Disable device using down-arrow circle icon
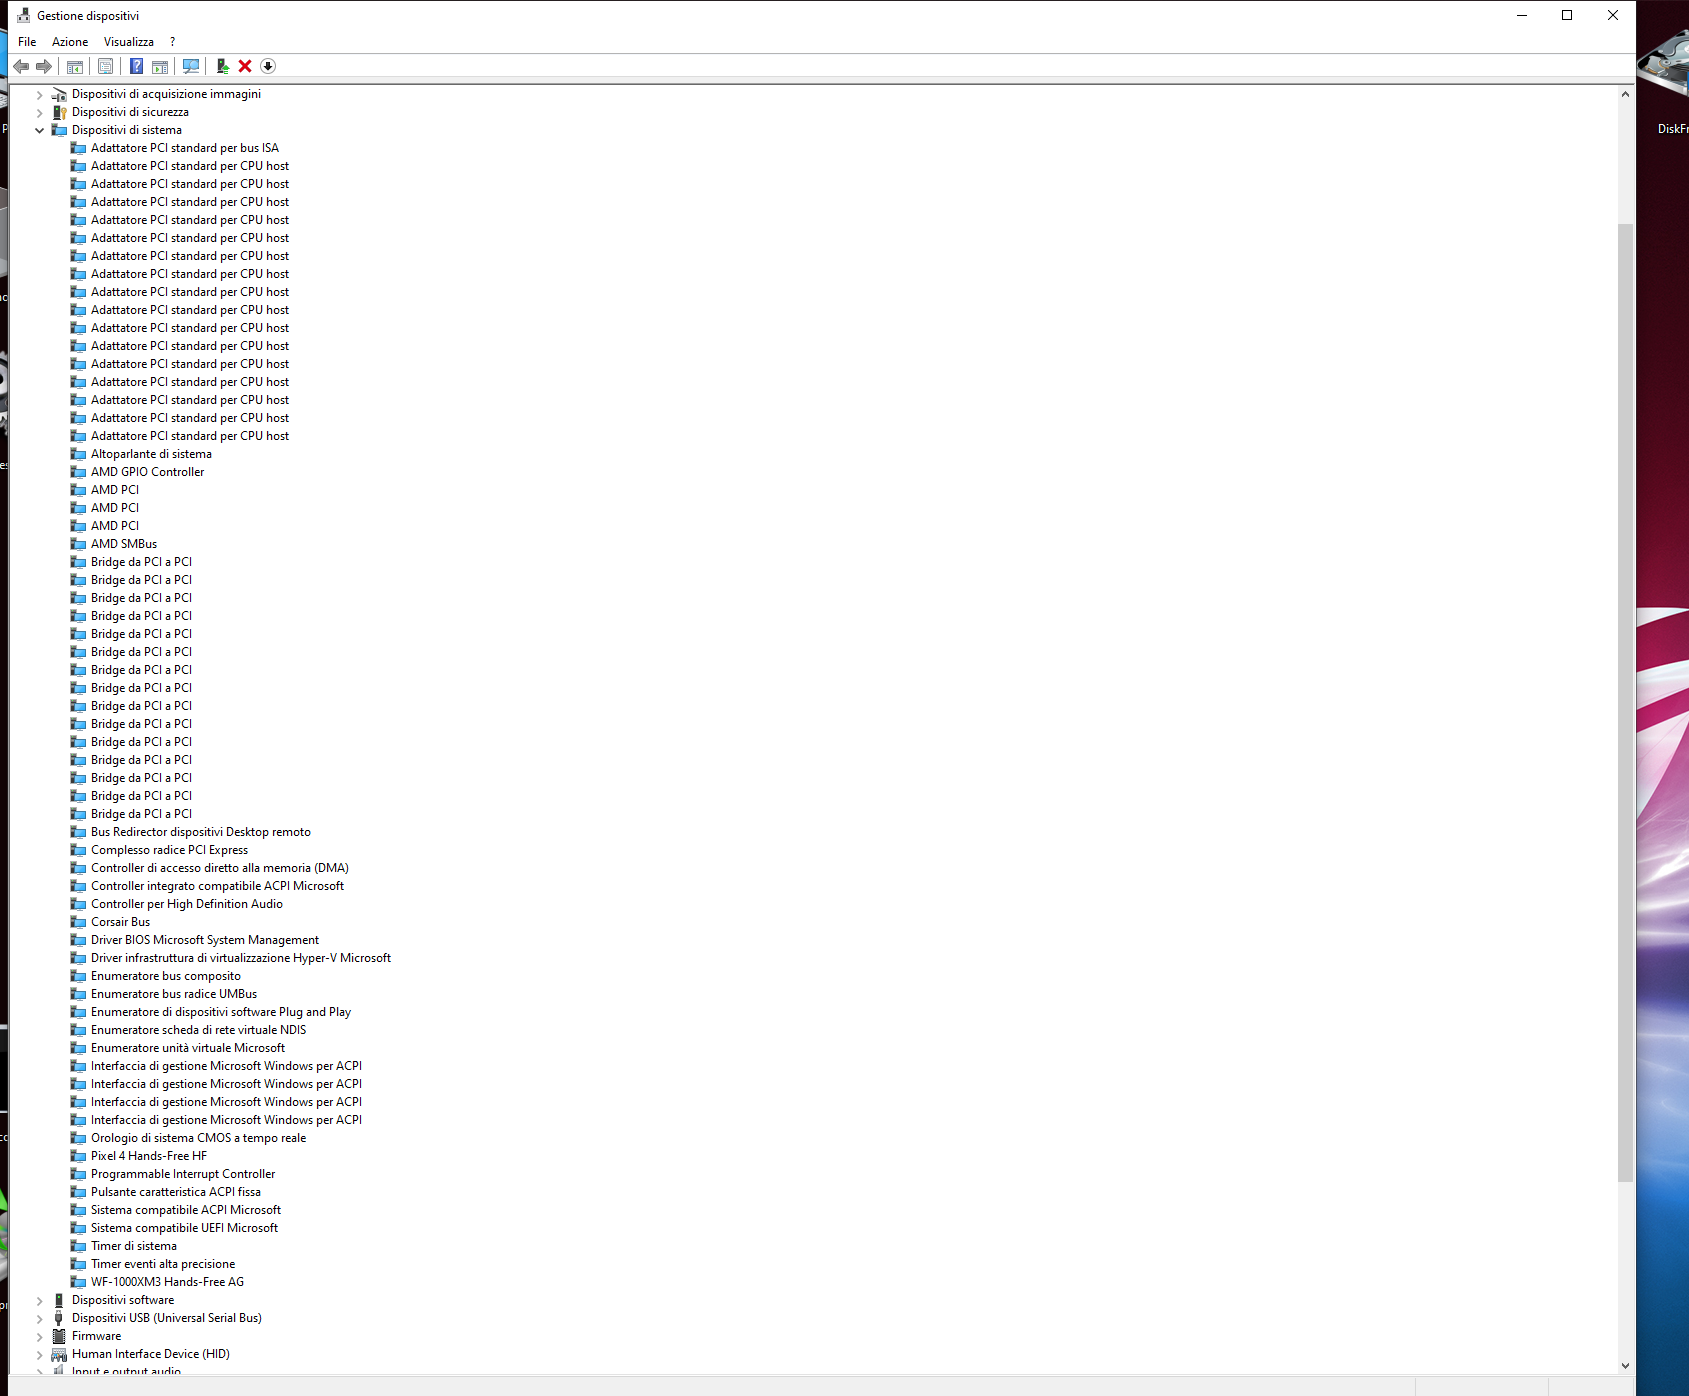The height and width of the screenshot is (1396, 1689). pos(268,66)
